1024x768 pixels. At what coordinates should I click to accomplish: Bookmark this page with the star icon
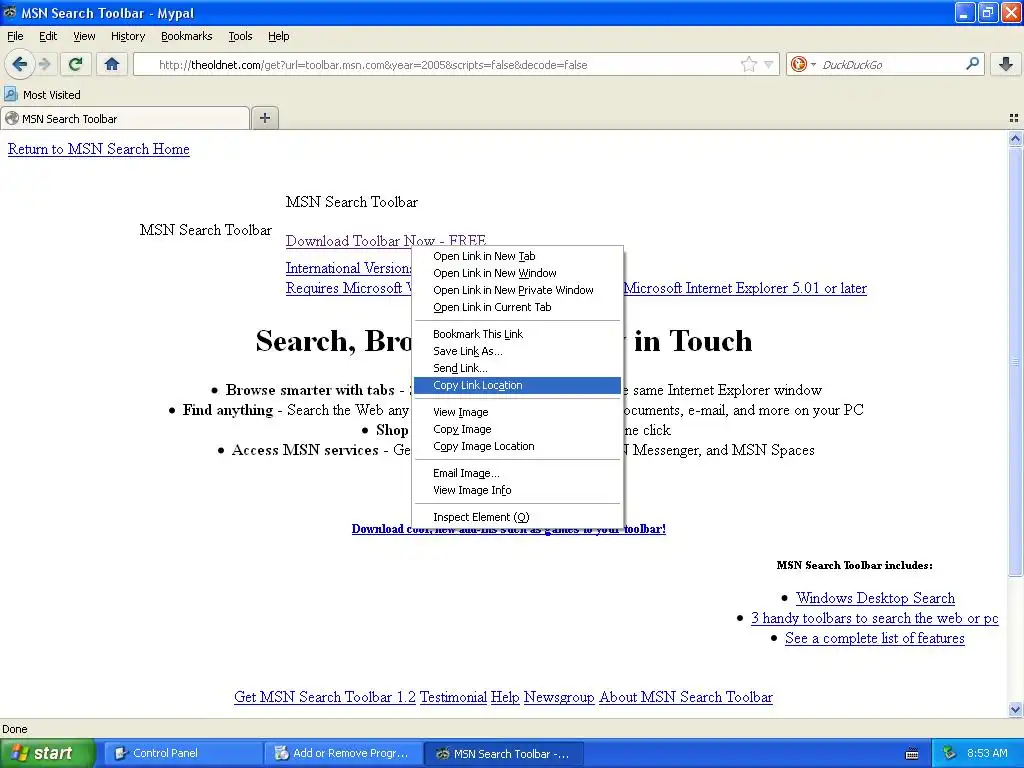tap(748, 64)
